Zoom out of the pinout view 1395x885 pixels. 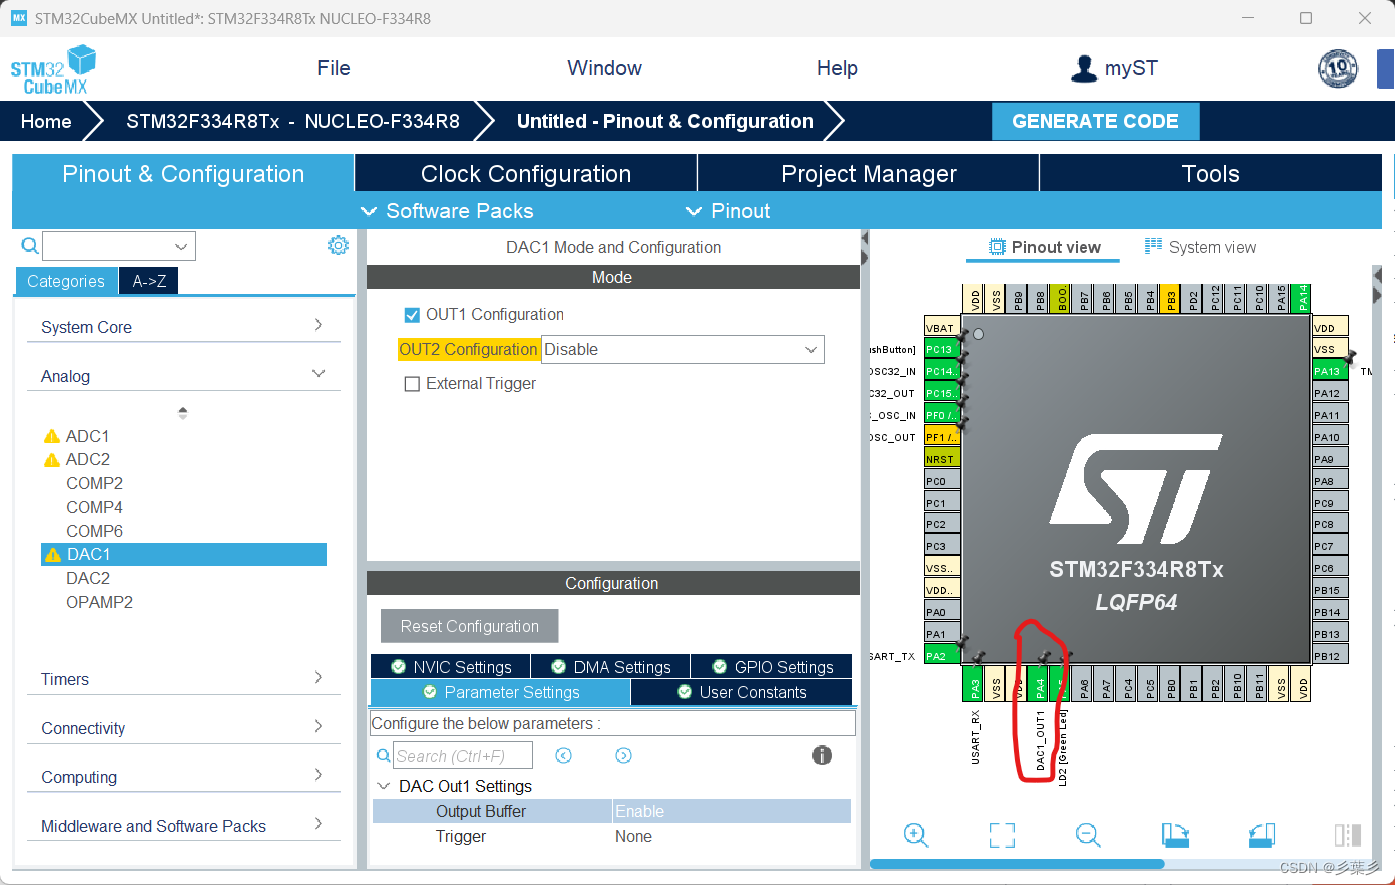click(x=1088, y=835)
